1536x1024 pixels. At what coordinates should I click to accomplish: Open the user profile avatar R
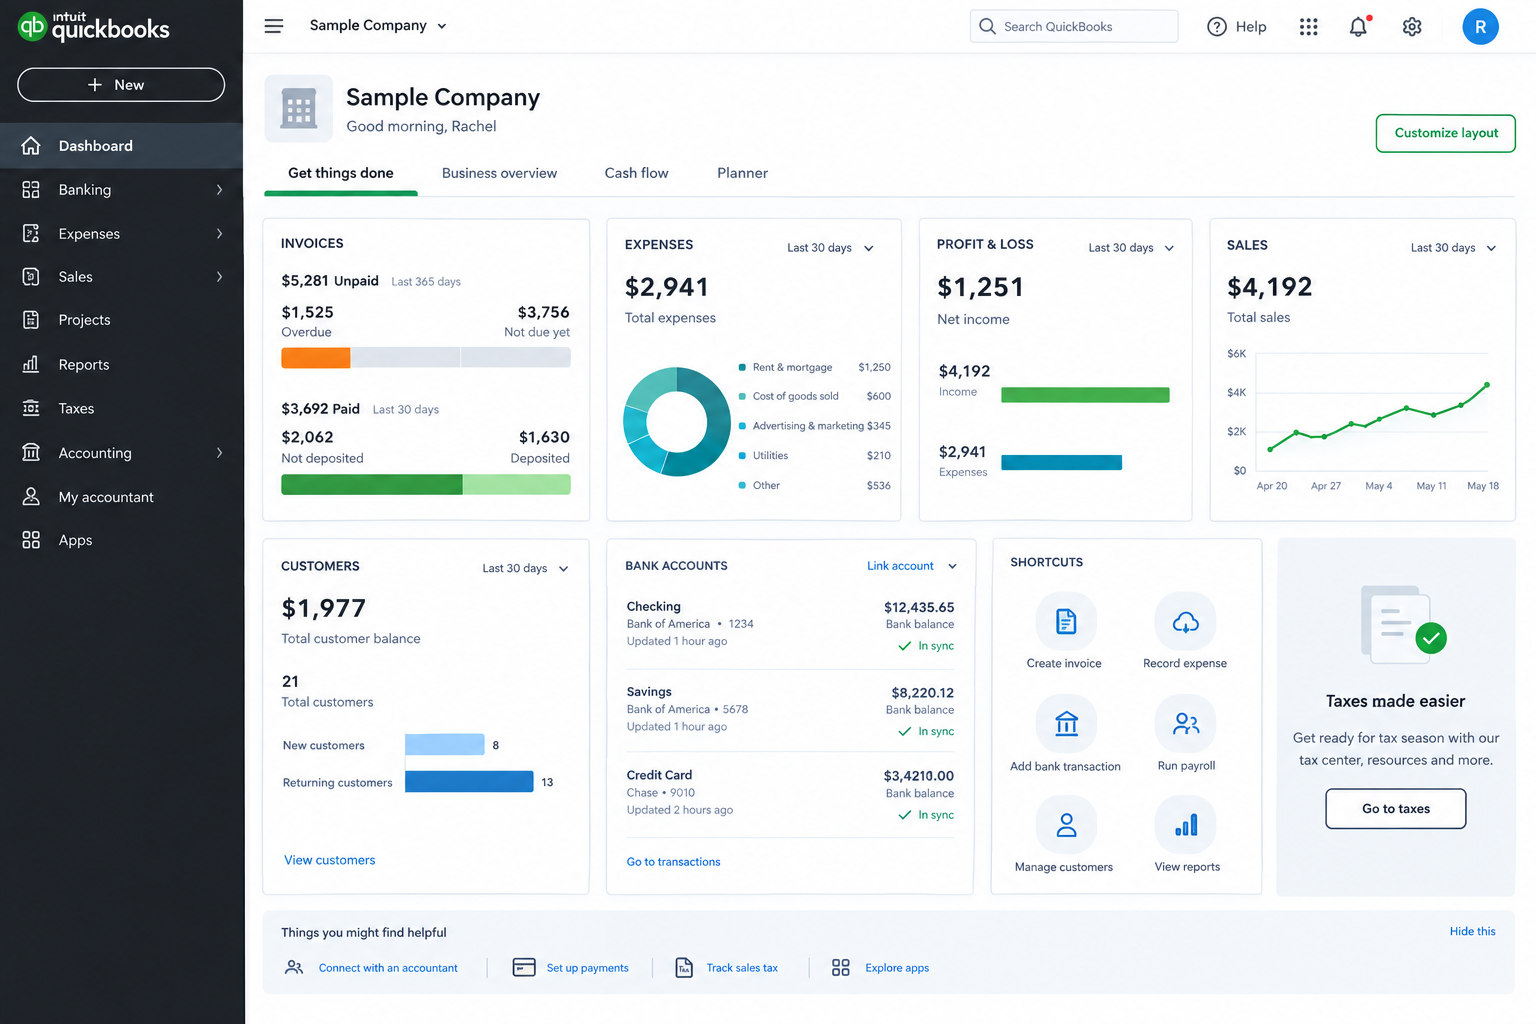[1480, 27]
